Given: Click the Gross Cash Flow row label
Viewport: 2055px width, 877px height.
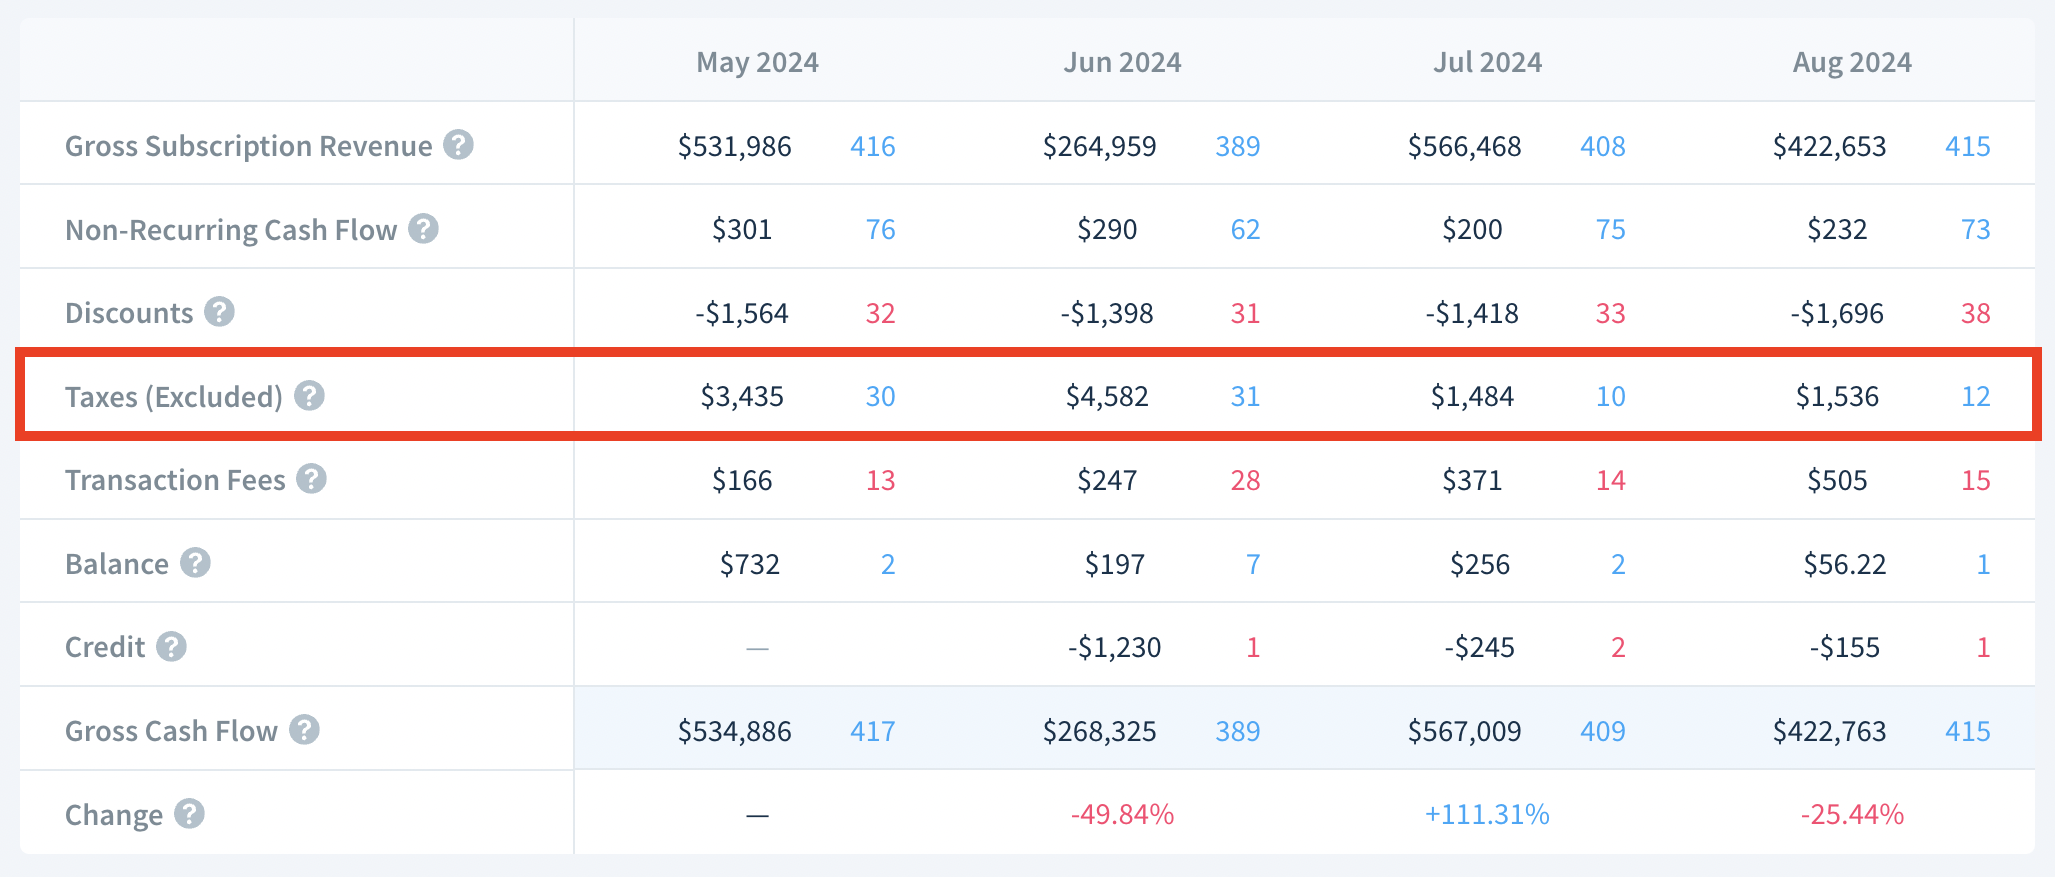Looking at the screenshot, I should (x=171, y=731).
